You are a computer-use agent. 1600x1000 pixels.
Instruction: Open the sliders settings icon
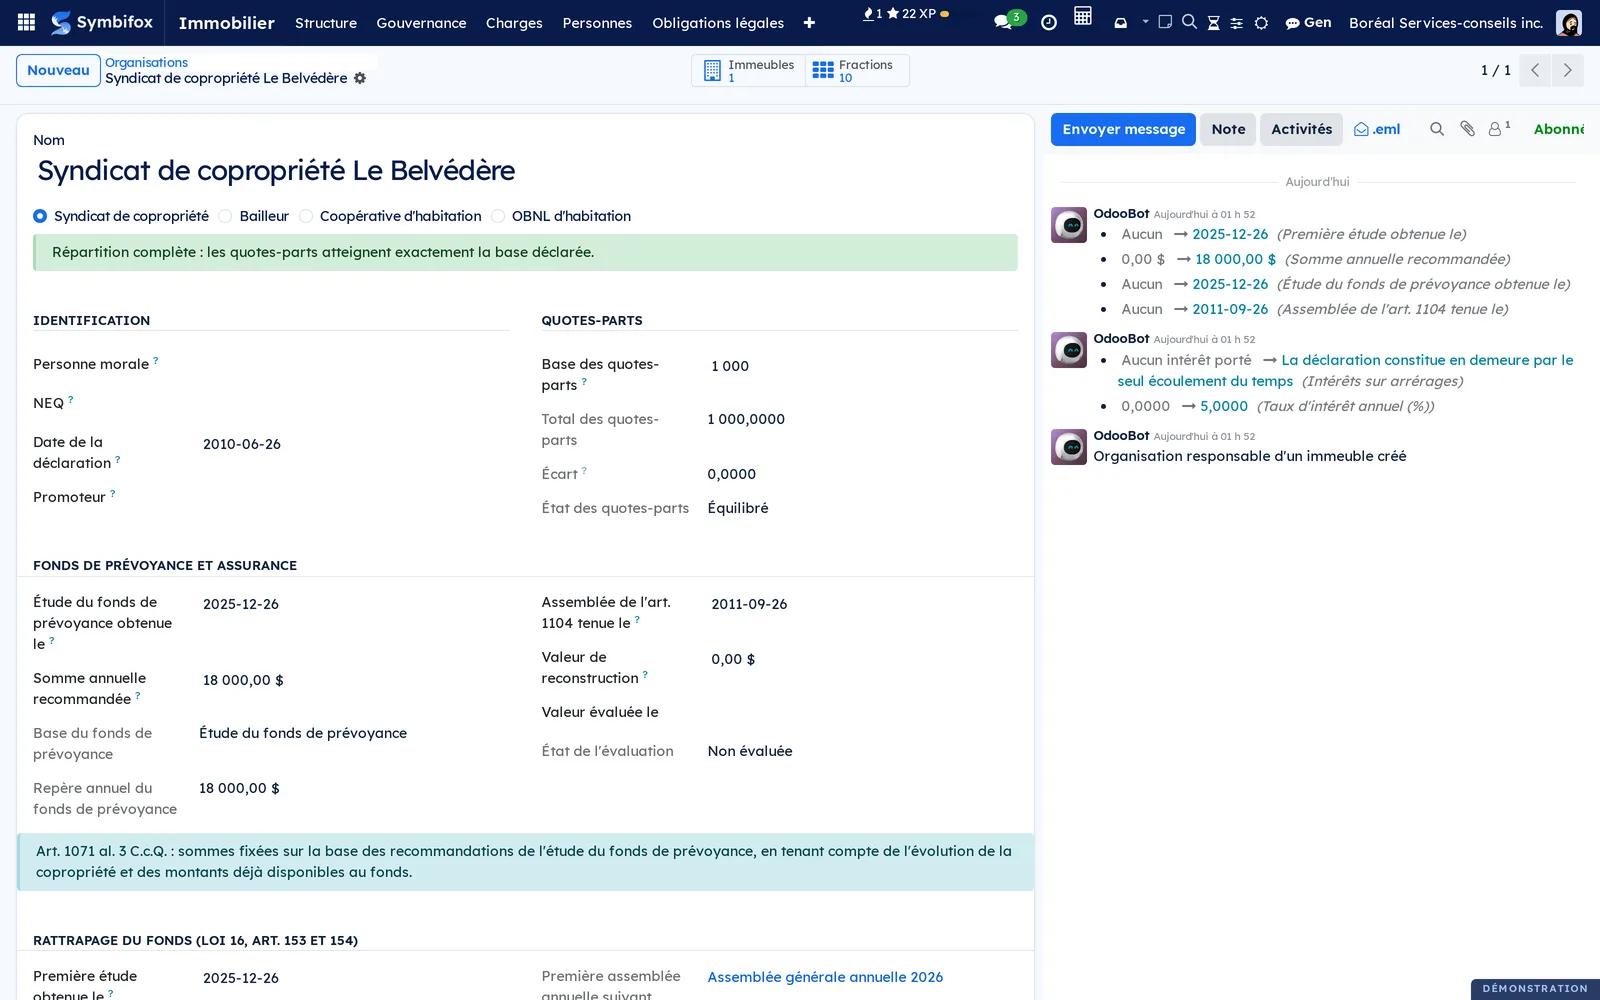click(1236, 22)
